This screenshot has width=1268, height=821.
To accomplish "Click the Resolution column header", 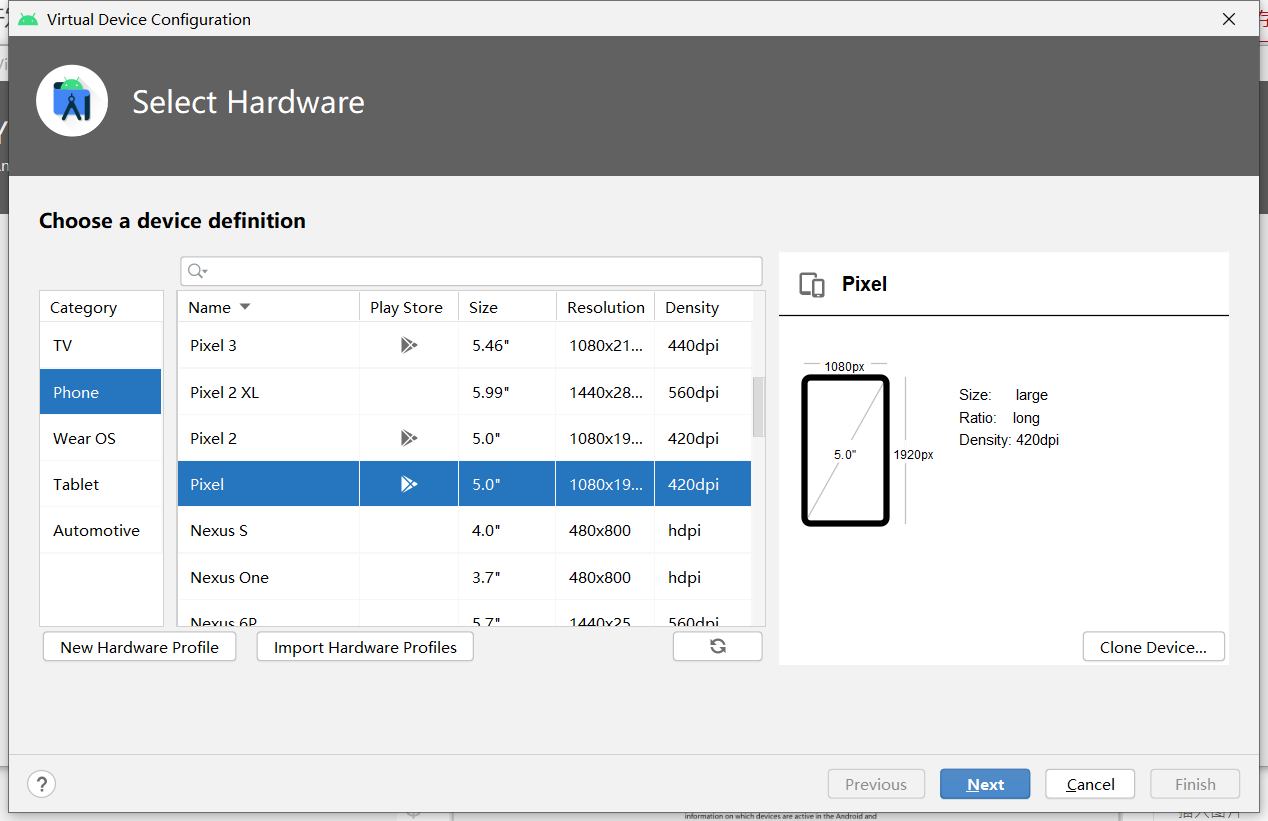I will [x=605, y=307].
